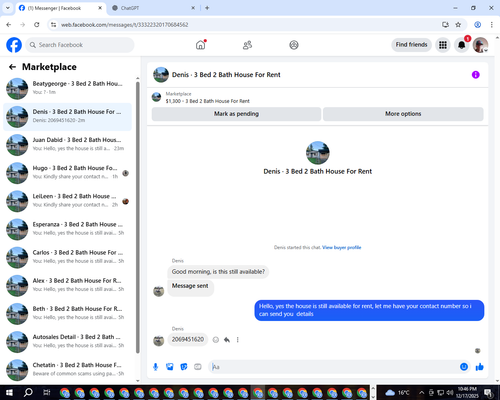Choose a sticker icon in composer
The image size is (500, 400).
(x=184, y=367)
